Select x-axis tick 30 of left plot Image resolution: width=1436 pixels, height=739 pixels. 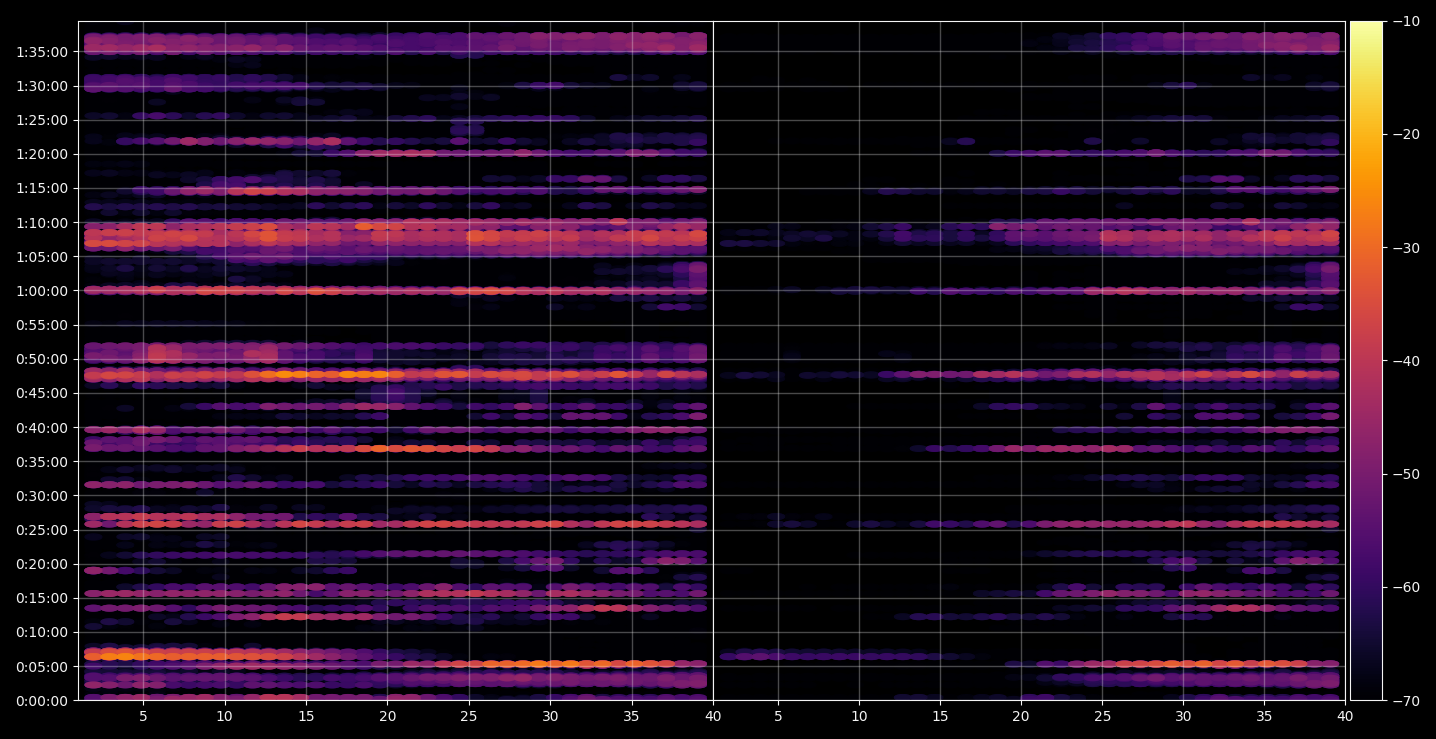click(x=550, y=716)
